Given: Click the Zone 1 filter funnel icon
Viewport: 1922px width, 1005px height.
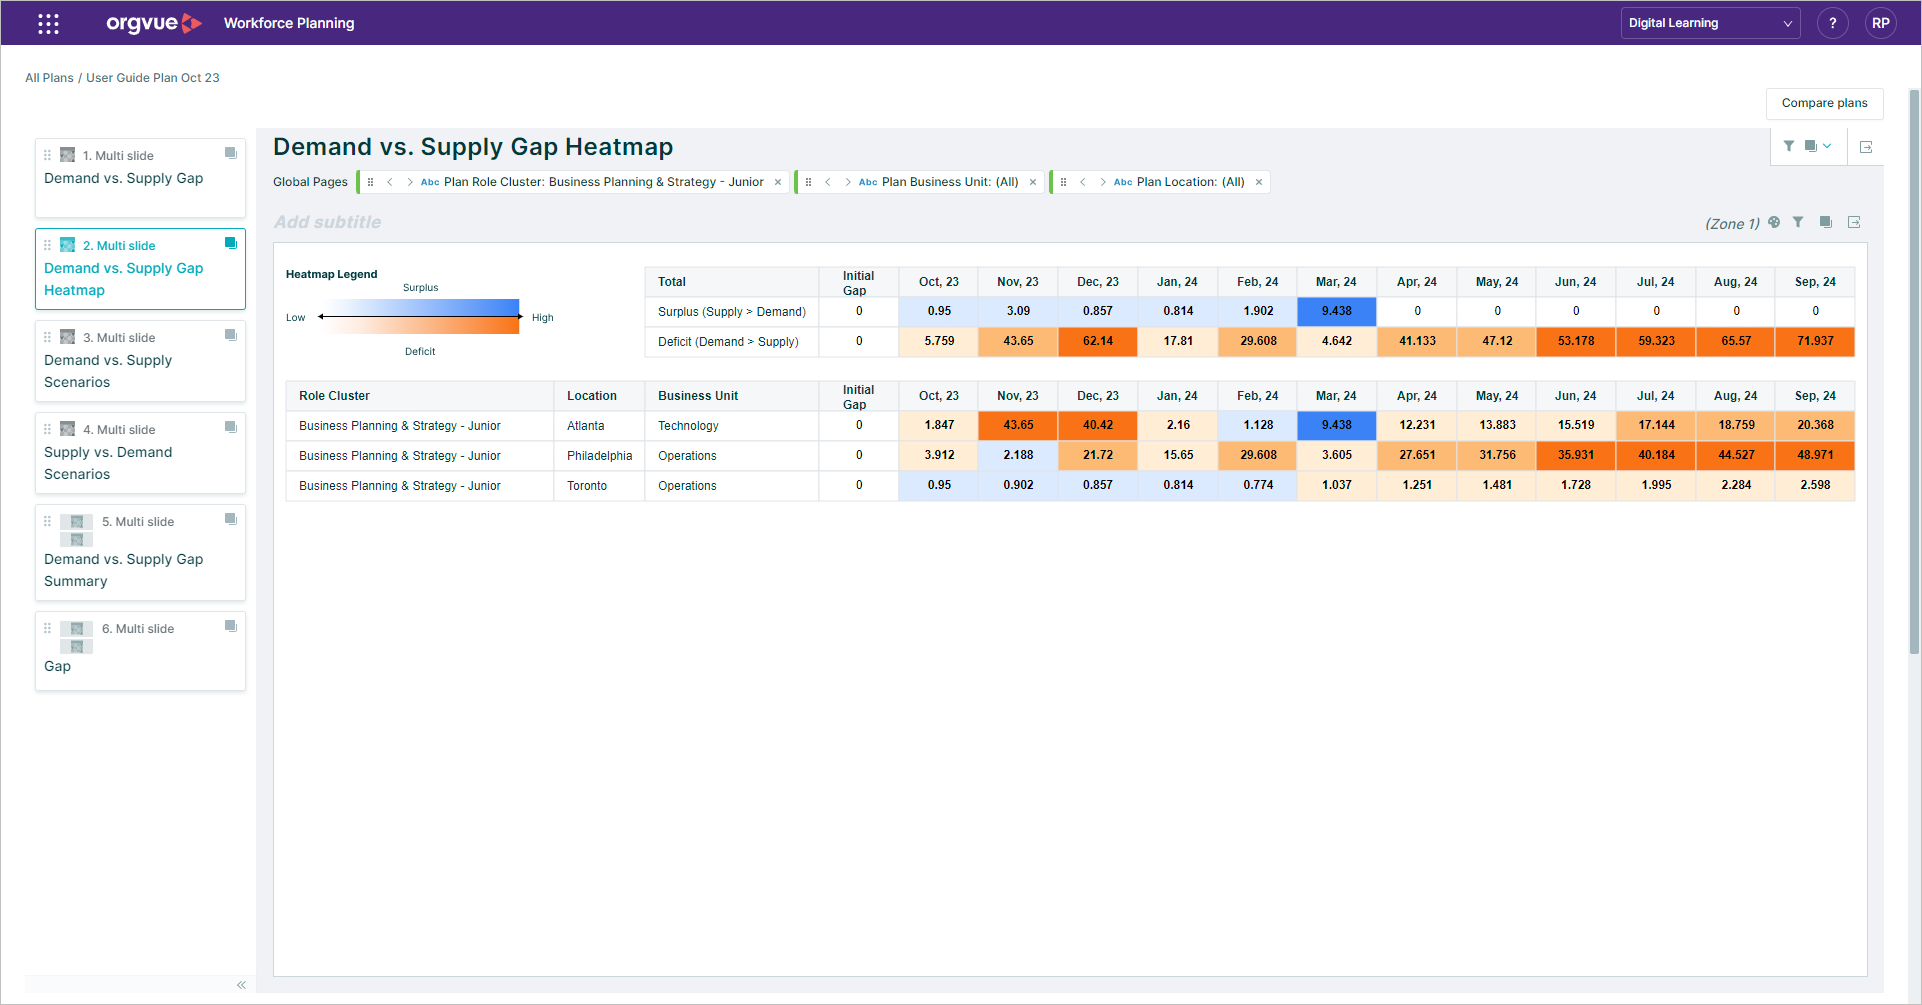Looking at the screenshot, I should (1798, 222).
